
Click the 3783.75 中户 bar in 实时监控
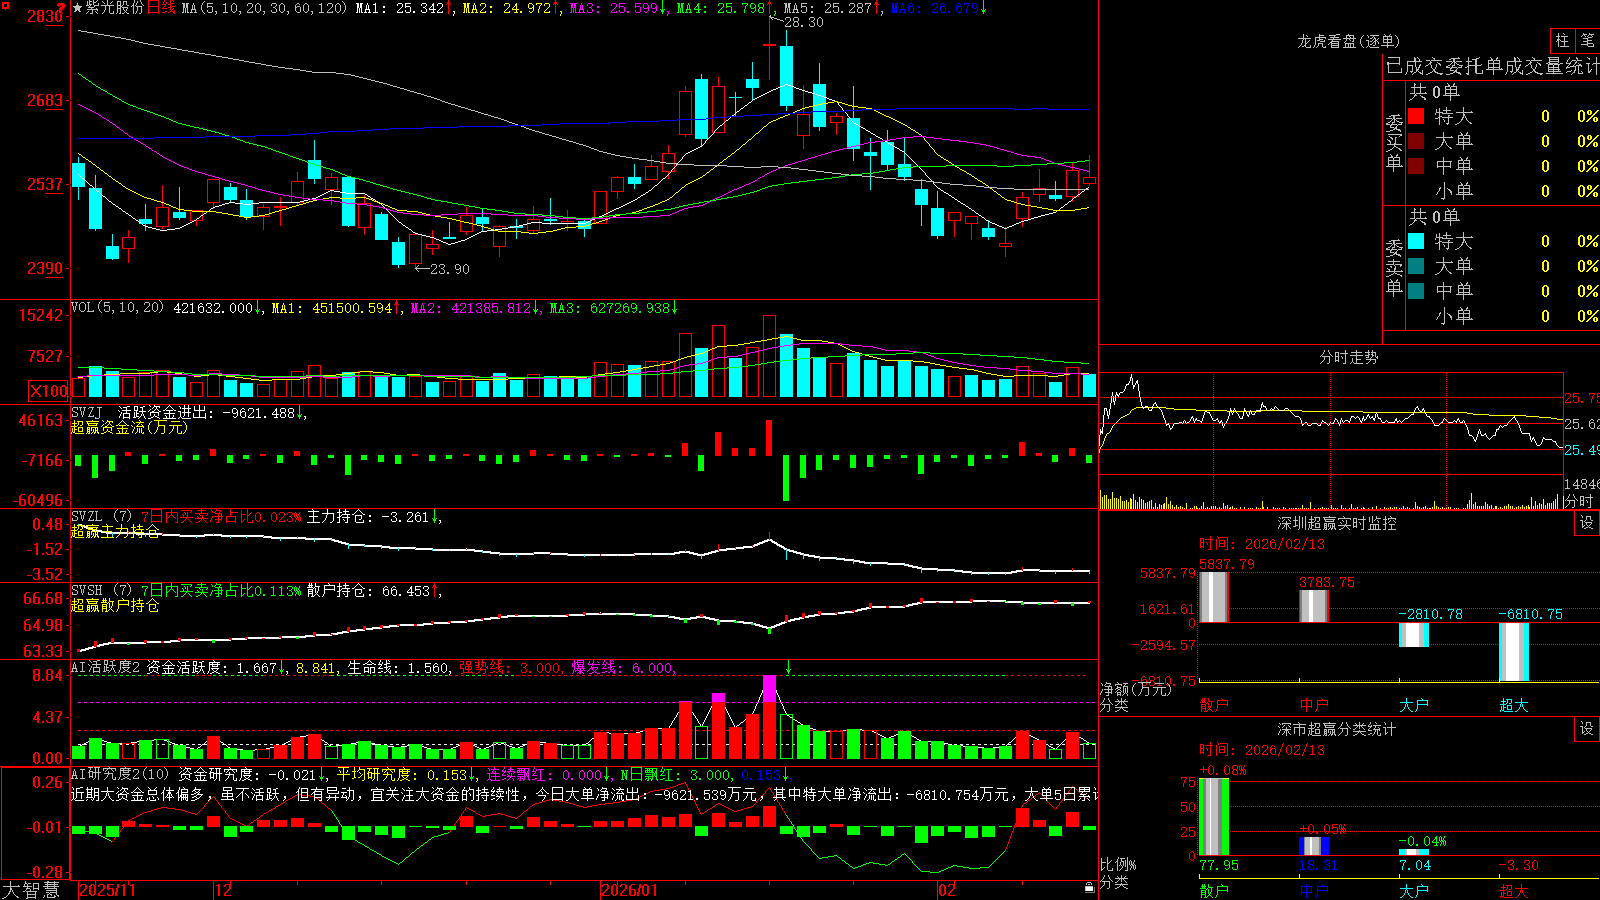click(x=1313, y=606)
